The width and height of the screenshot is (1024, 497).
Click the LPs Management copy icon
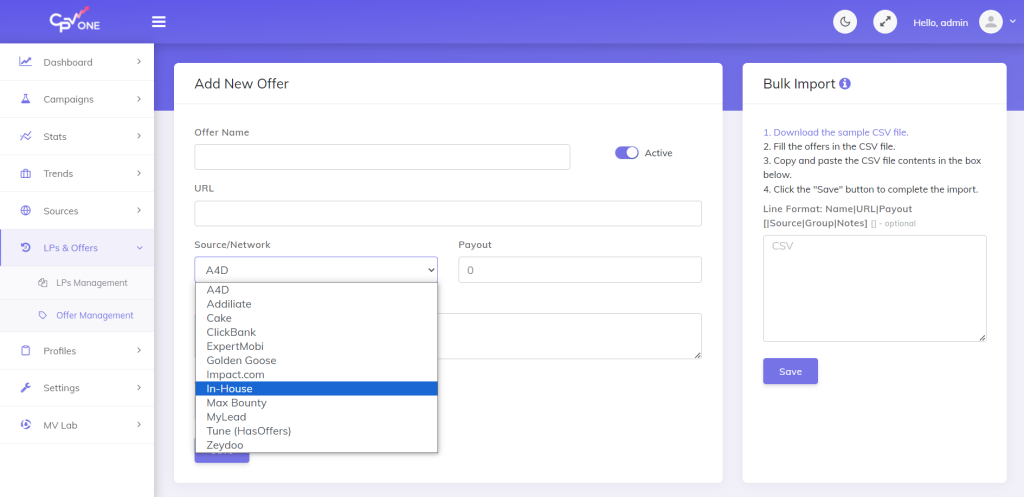pyautogui.click(x=43, y=283)
